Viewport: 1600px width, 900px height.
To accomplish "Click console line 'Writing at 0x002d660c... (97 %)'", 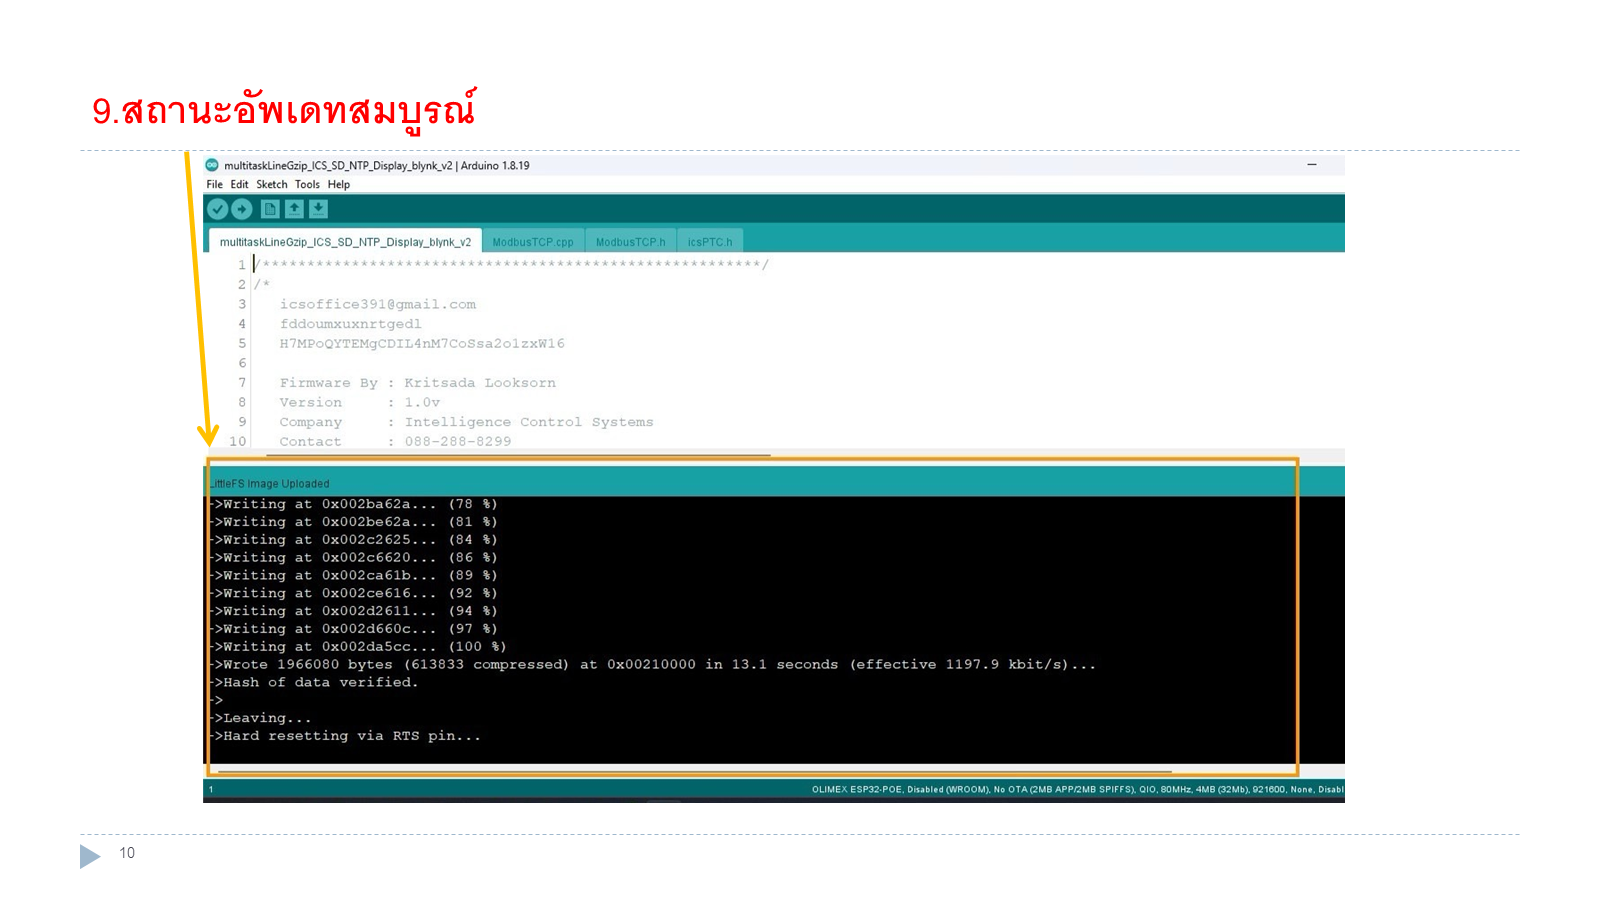I will point(355,629).
